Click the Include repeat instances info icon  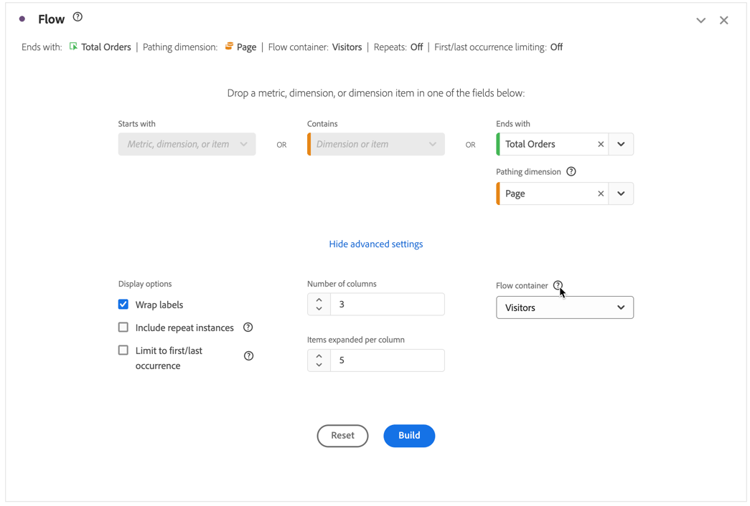click(248, 328)
